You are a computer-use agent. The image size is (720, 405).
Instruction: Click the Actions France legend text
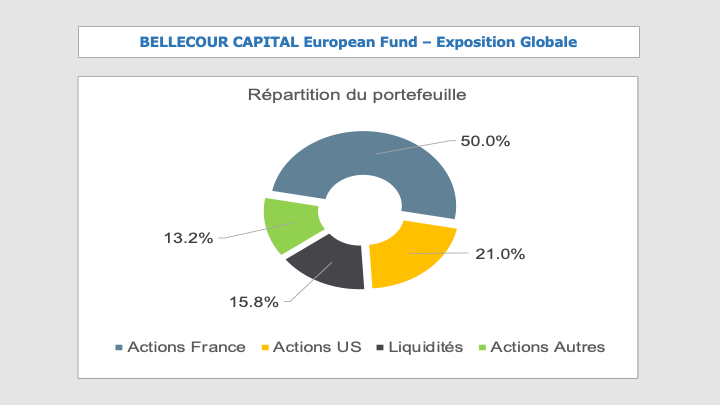pos(187,347)
